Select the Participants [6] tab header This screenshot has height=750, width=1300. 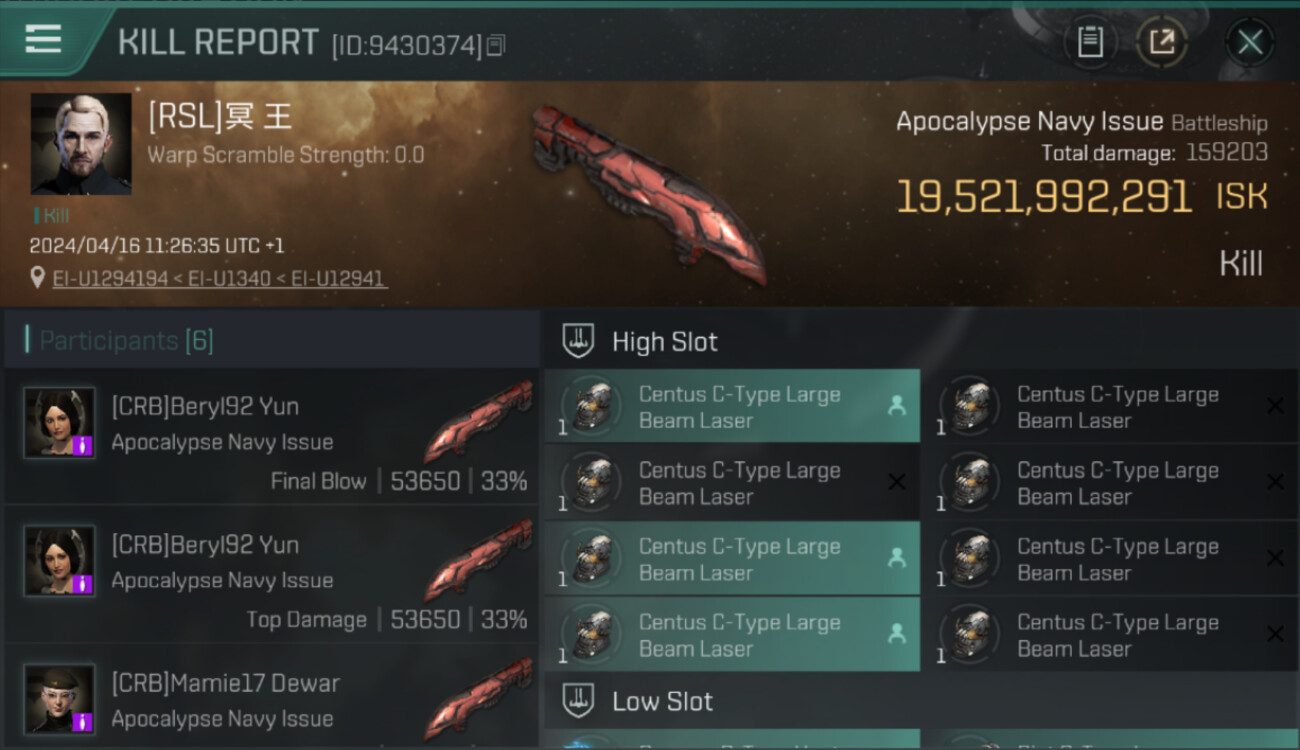tap(126, 341)
